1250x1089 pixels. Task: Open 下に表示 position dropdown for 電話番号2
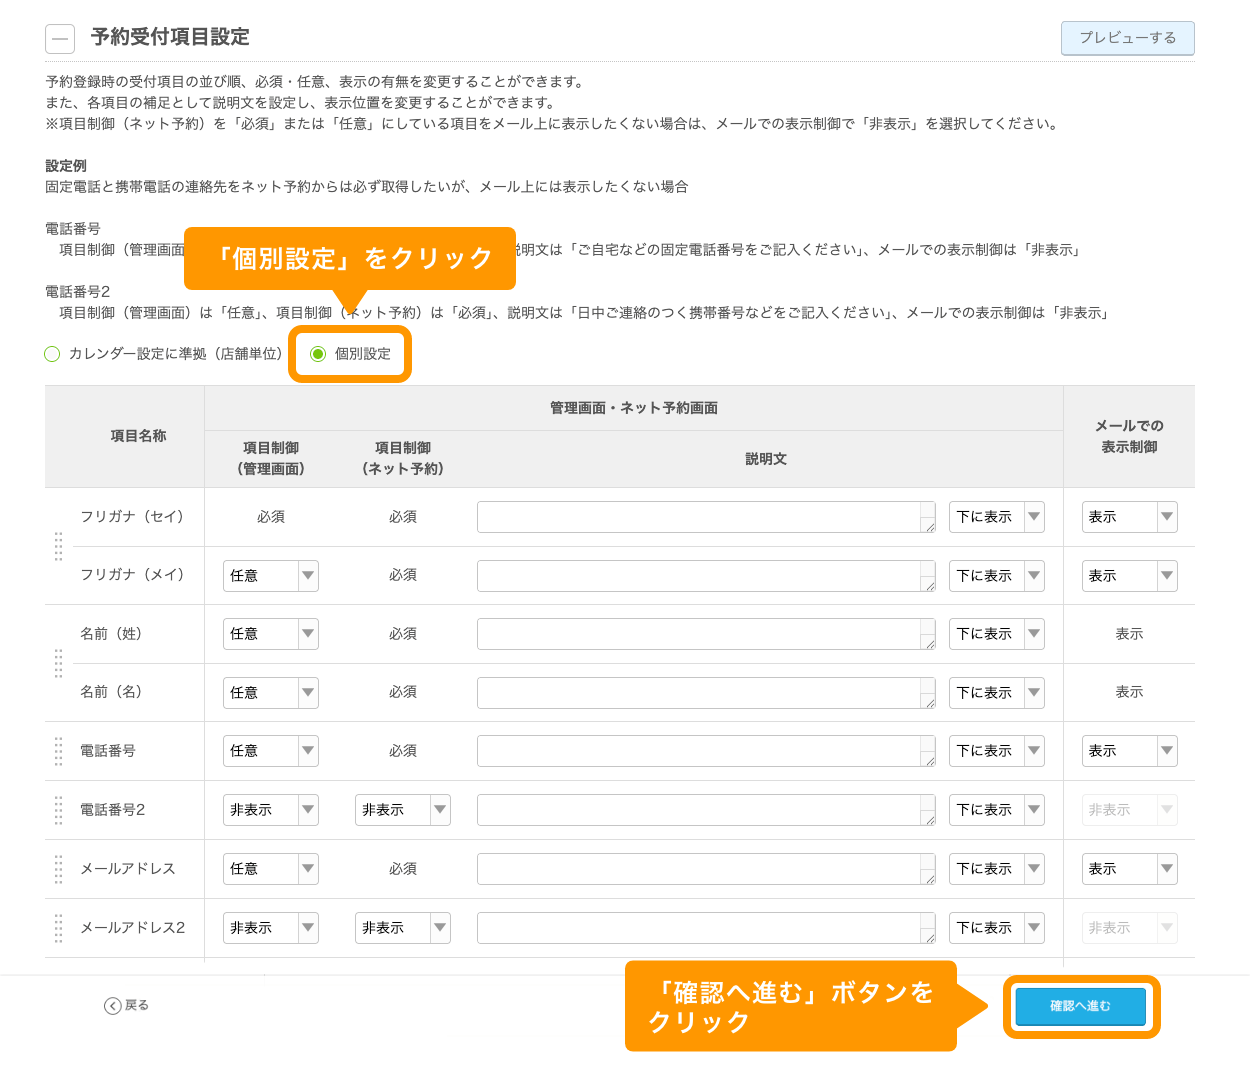click(997, 810)
